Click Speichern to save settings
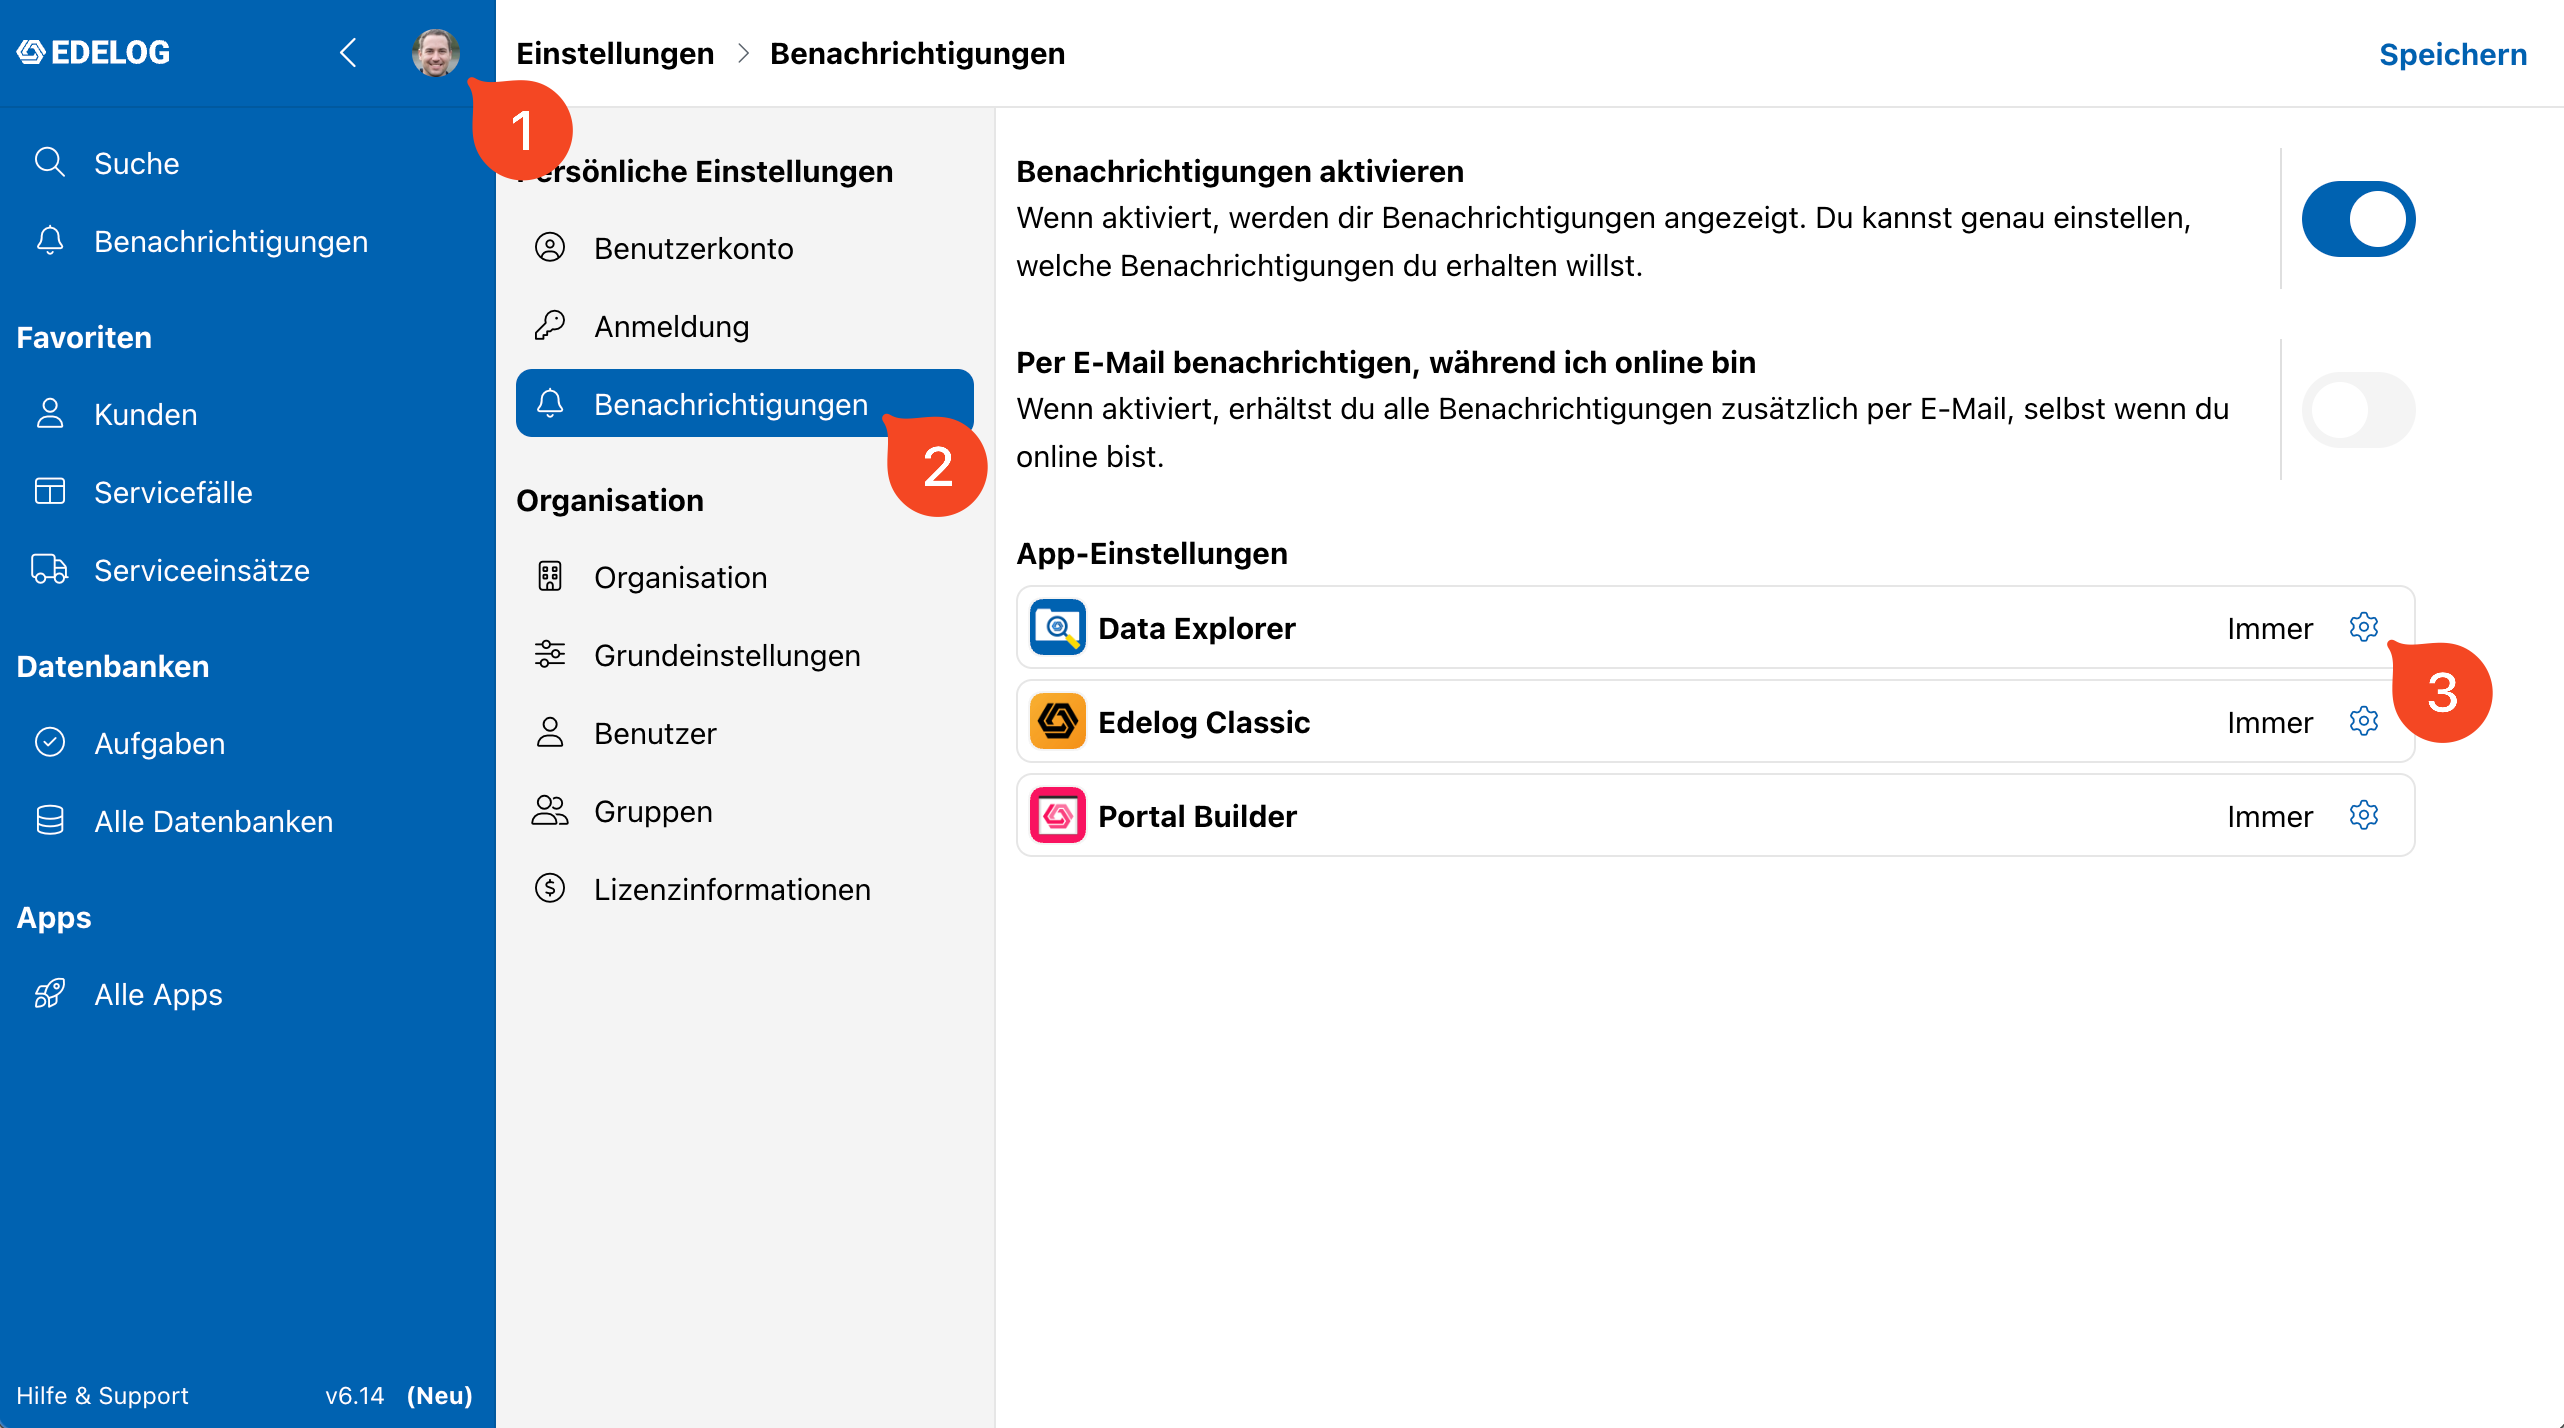Image resolution: width=2564 pixels, height=1428 pixels. (2453, 54)
